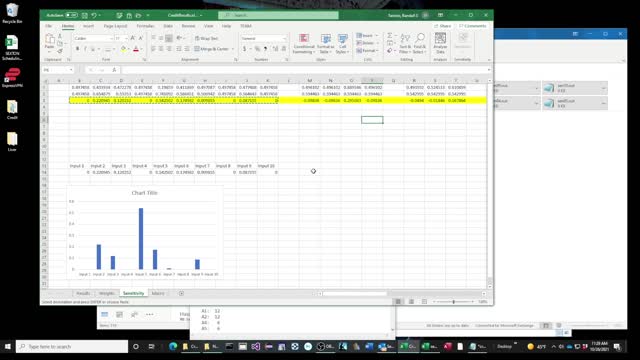Add a new sheet with plus icon
Viewport: 640px width, 360px height.
(181, 293)
